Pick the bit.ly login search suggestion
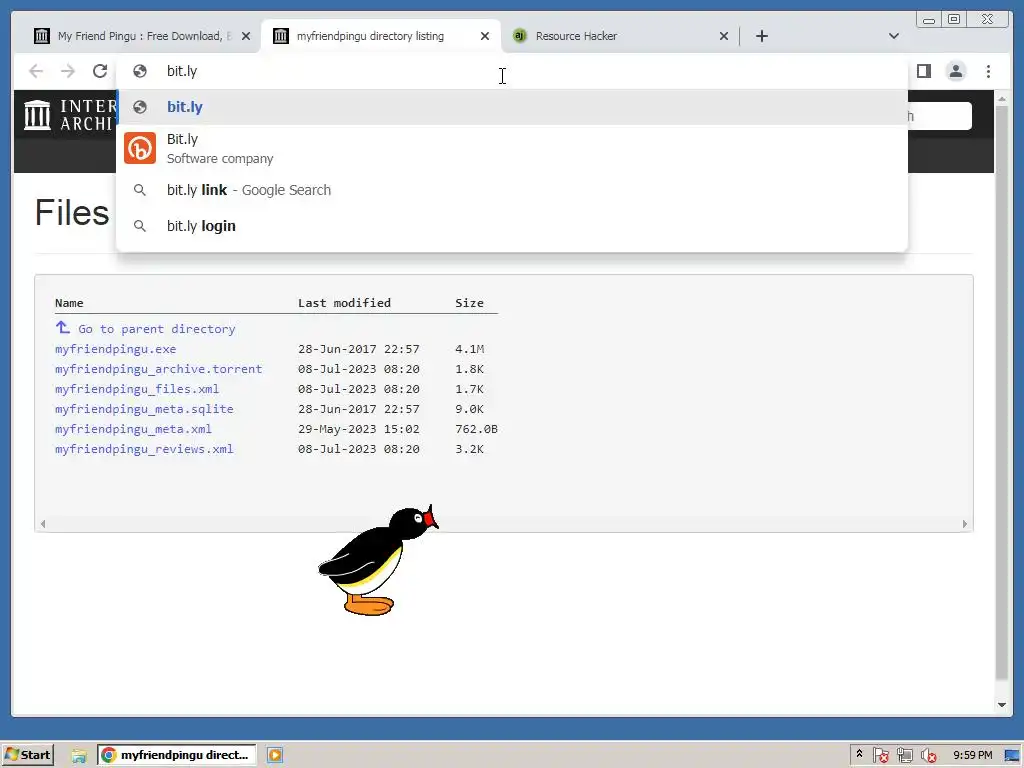 [512, 226]
